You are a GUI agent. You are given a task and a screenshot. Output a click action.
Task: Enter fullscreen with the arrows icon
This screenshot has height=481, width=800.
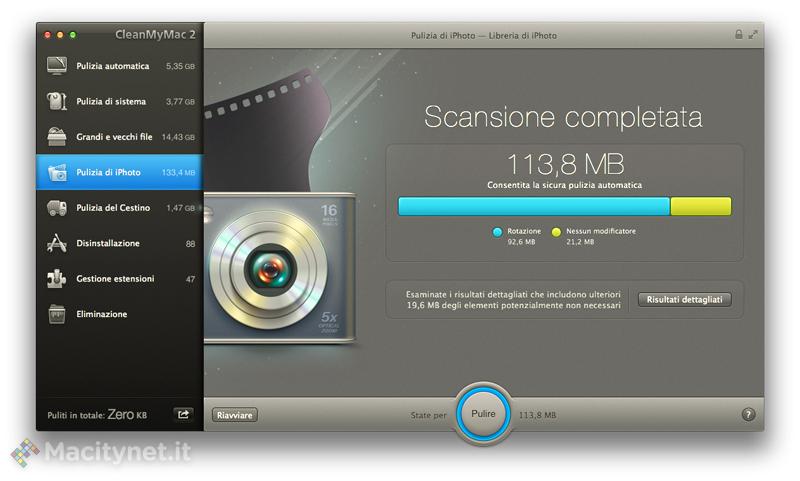coord(753,35)
